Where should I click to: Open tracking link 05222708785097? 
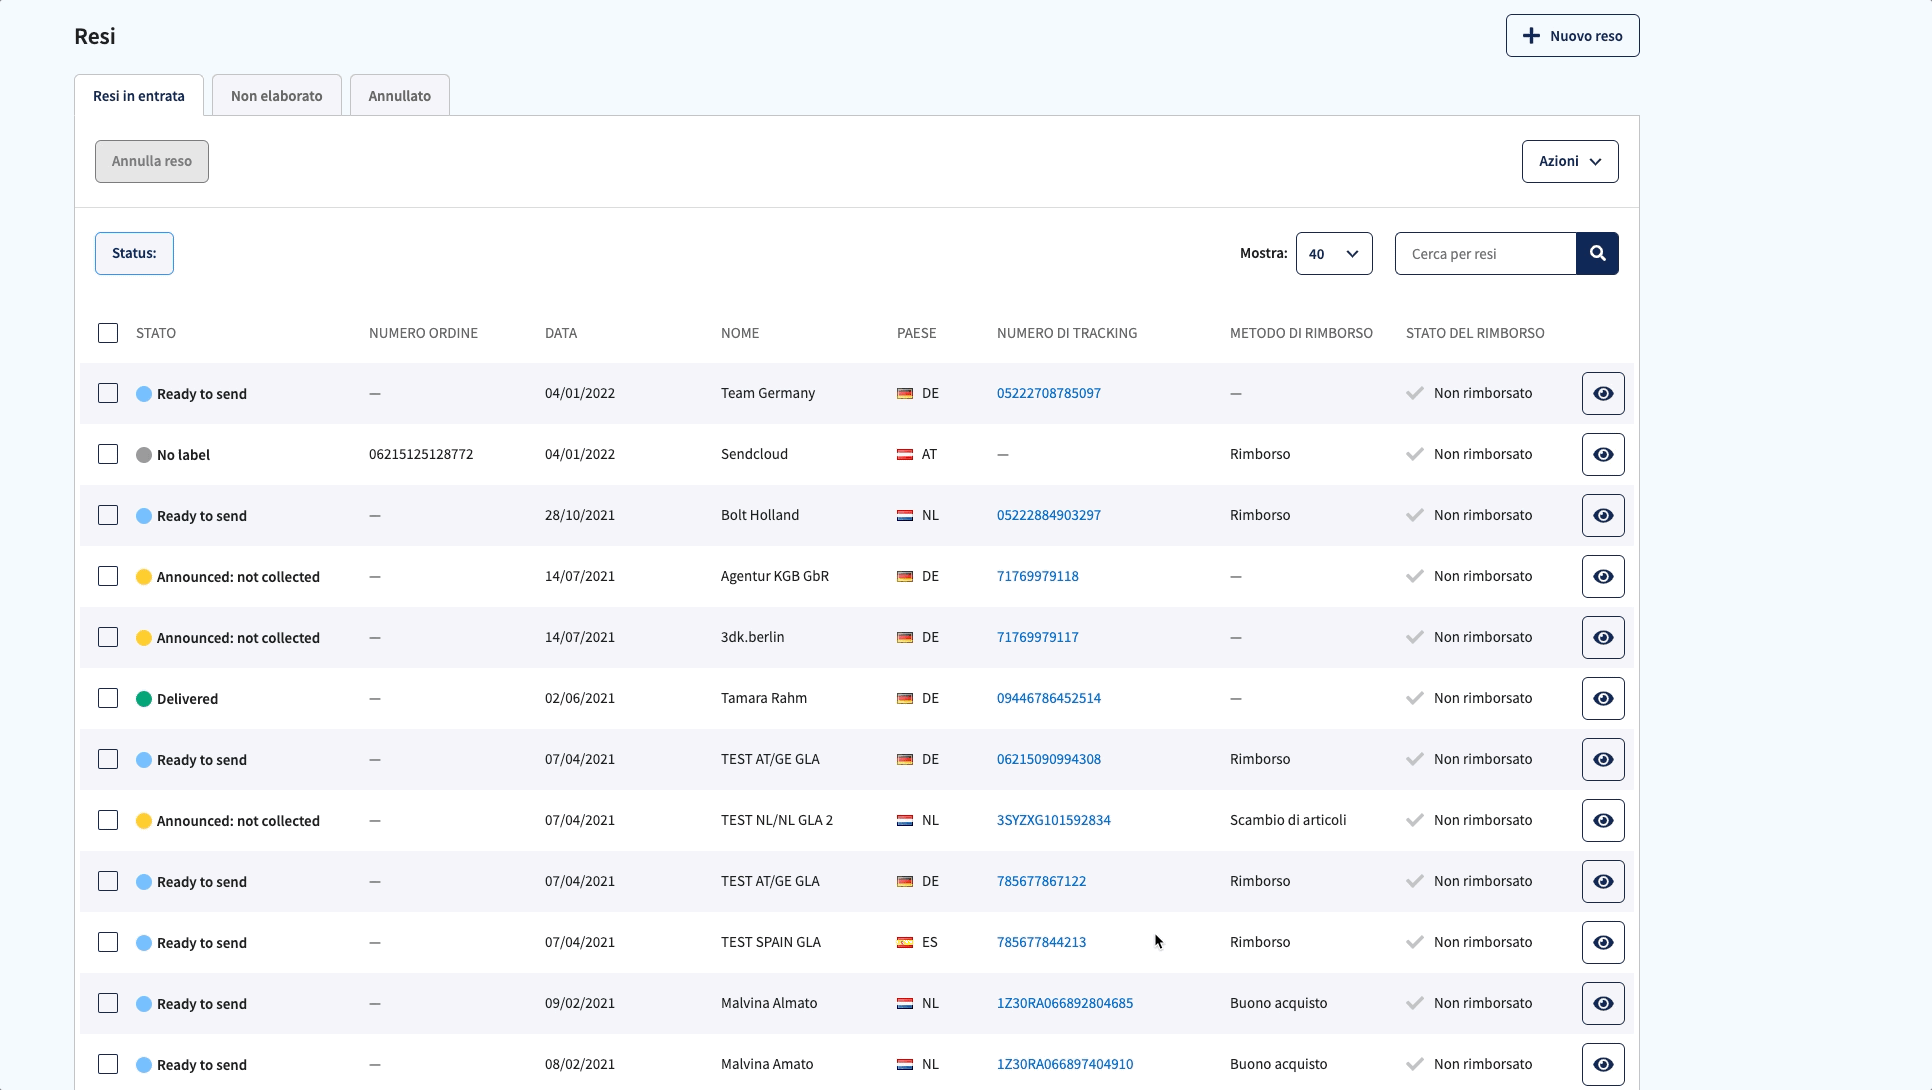coord(1049,393)
